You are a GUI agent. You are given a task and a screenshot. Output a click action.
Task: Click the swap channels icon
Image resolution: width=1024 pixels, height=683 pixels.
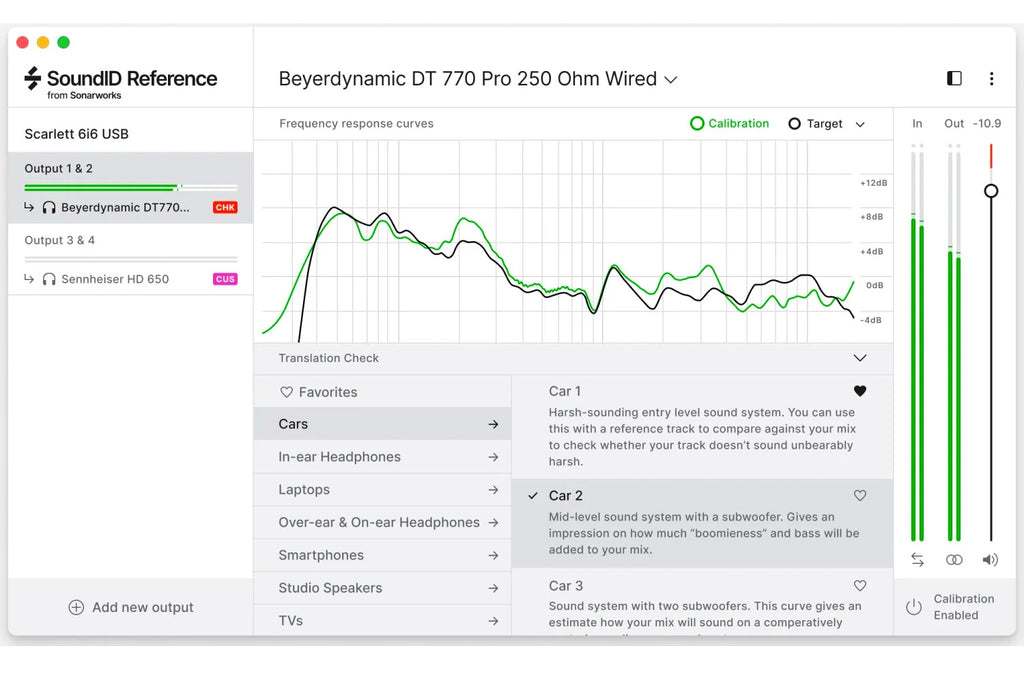coord(918,560)
